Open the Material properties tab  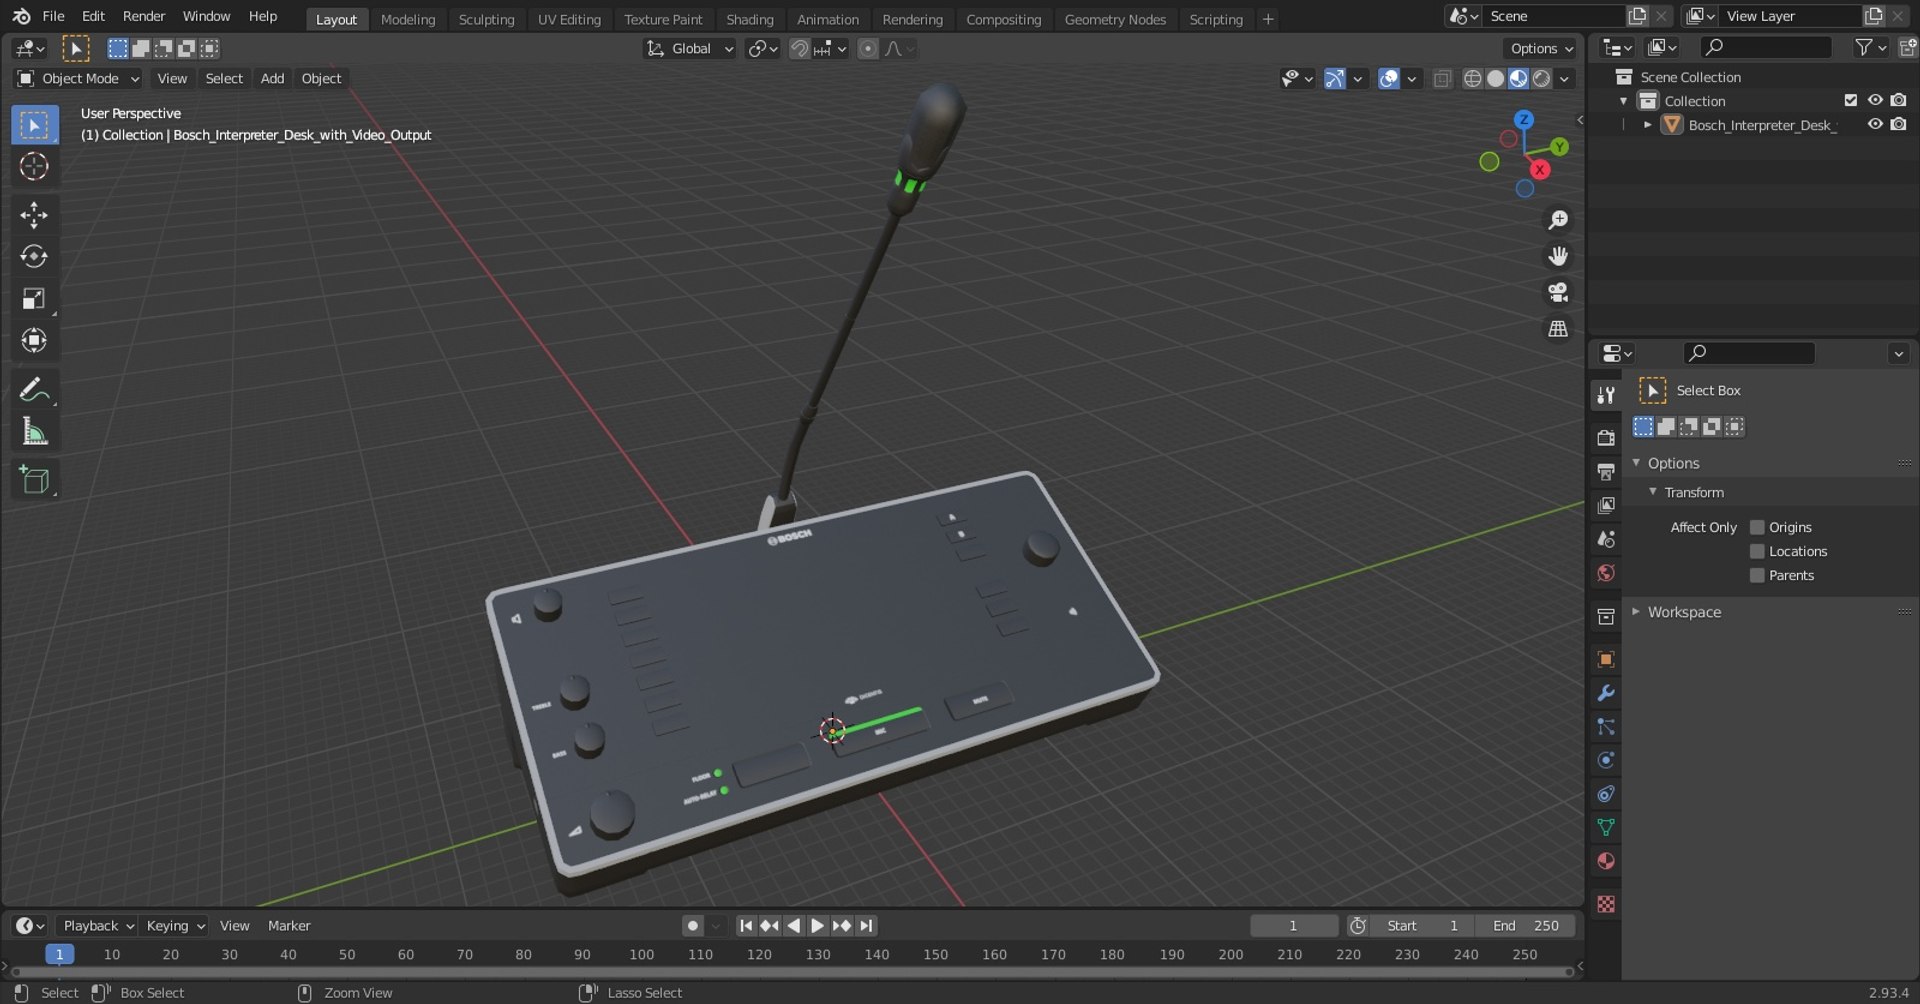(x=1606, y=861)
